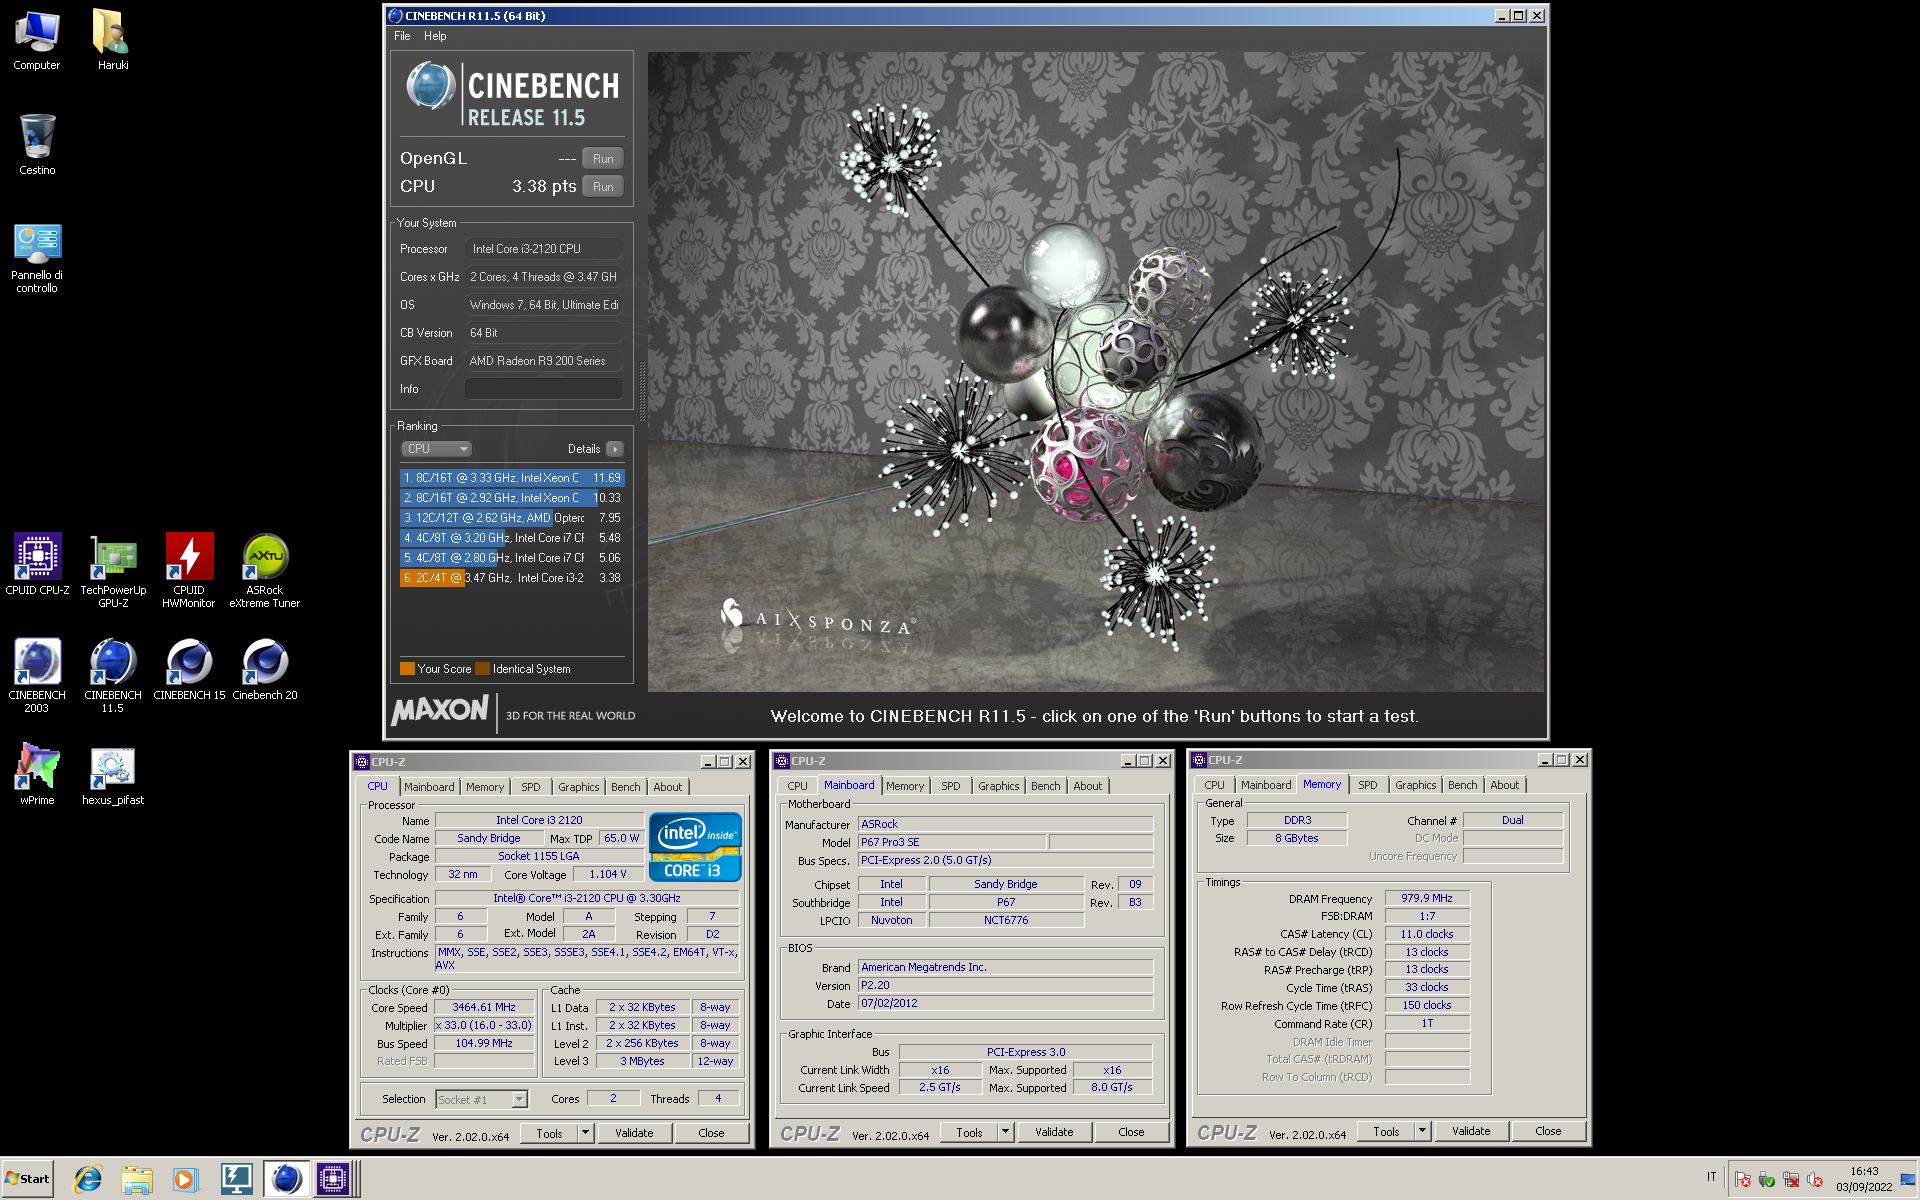The image size is (1920, 1200).
Task: Open Windows Media Player from taskbar
Action: tap(185, 1179)
